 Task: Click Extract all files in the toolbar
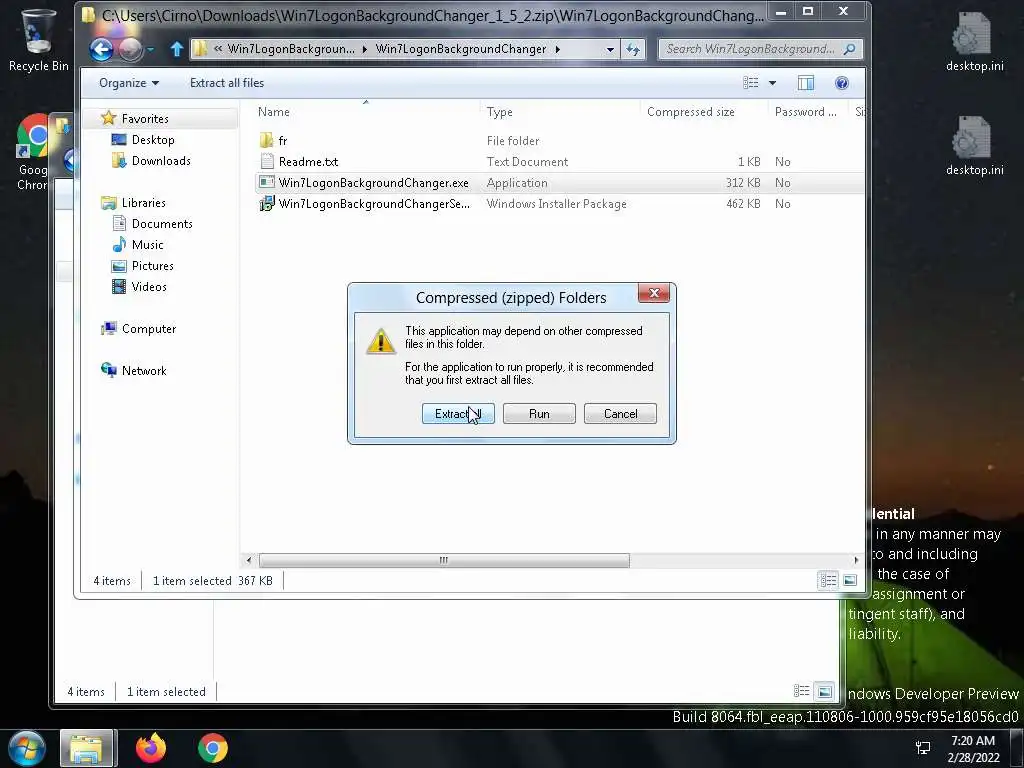pos(227,83)
